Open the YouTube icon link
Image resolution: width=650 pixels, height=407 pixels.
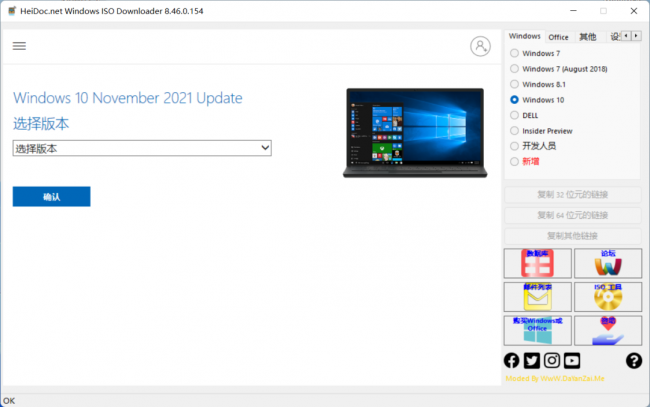(x=572, y=361)
